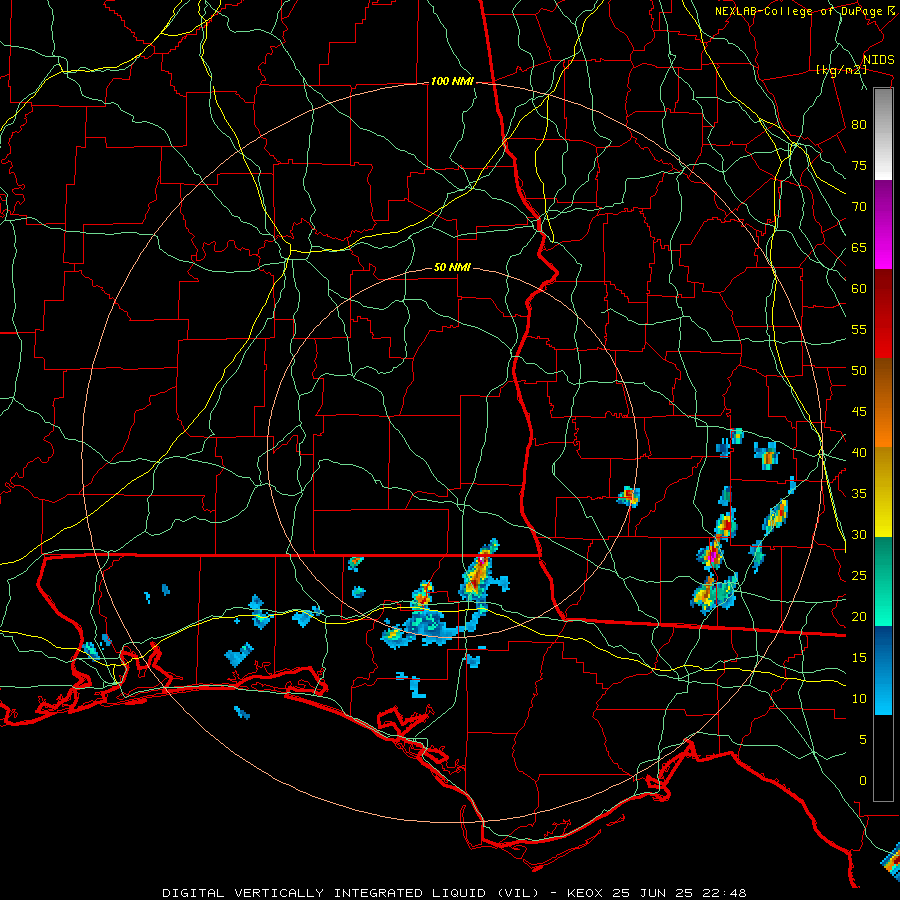Click the 60 value on the color scale
This screenshot has width=900, height=900.
[859, 289]
